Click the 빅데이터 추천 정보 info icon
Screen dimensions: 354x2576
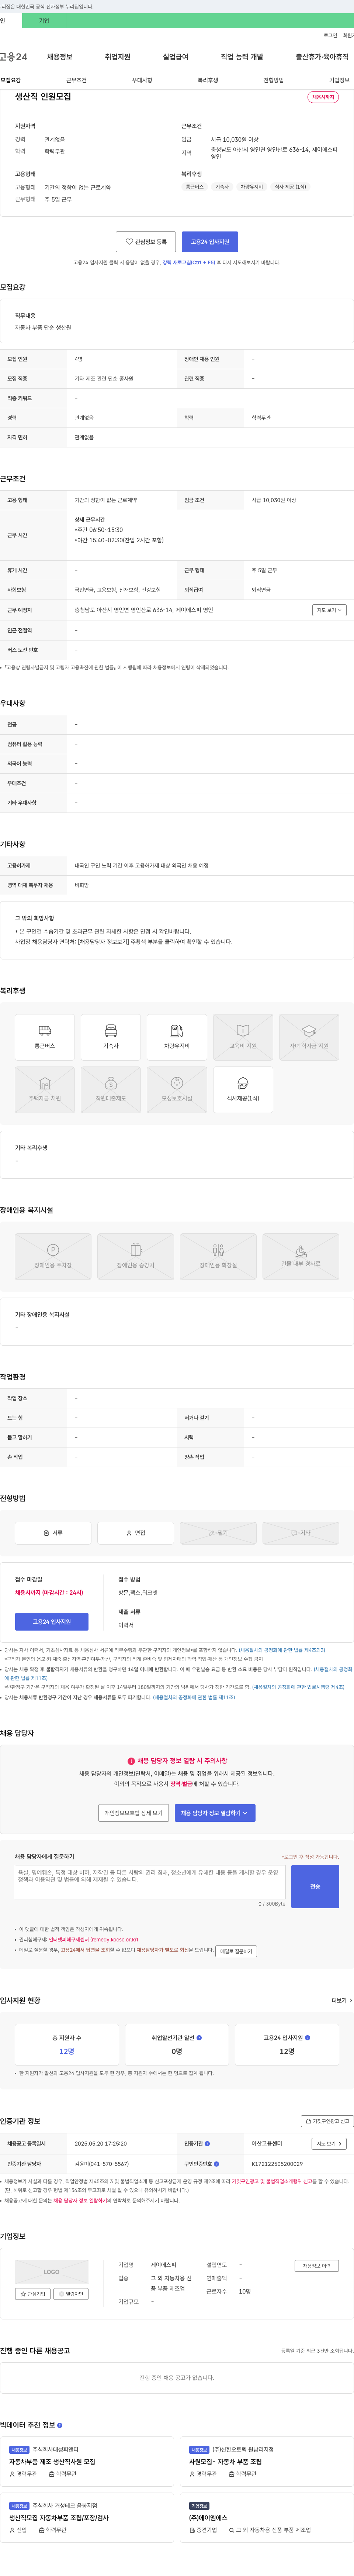(x=60, y=2425)
